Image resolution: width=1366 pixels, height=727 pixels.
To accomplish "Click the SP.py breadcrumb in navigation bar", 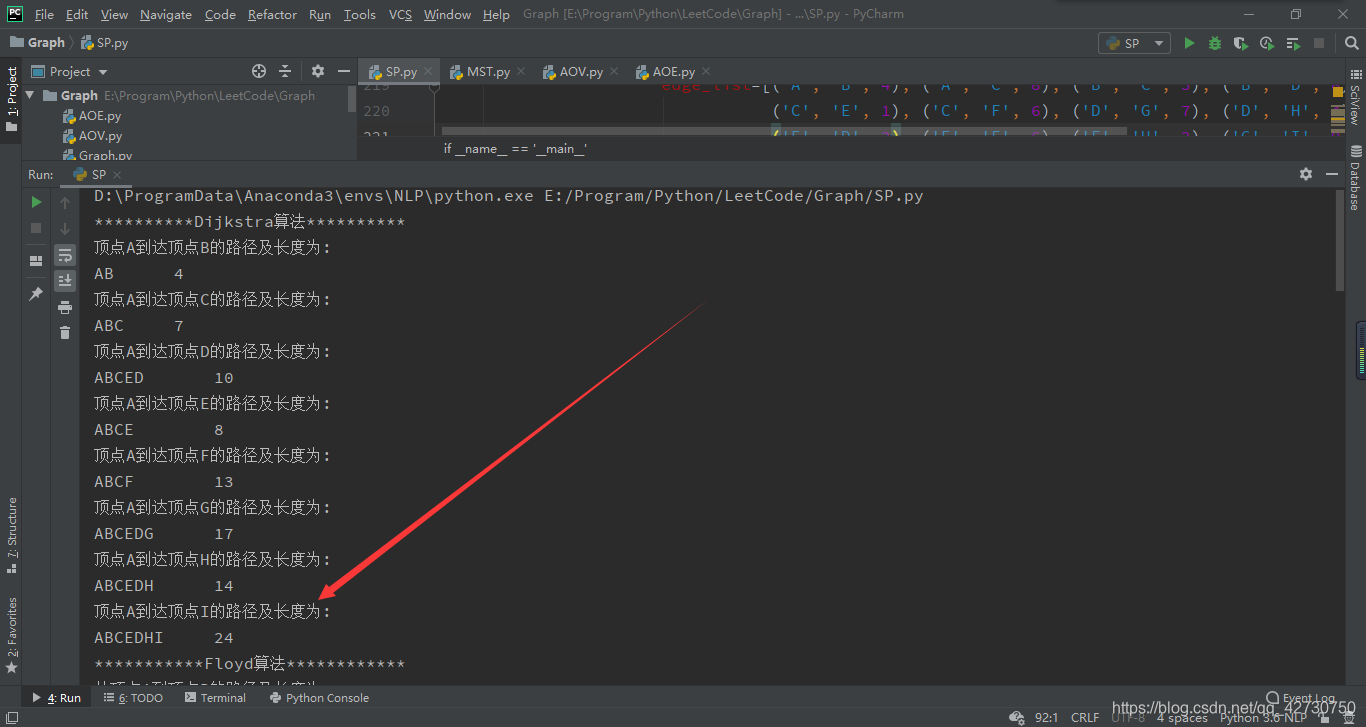I will [x=105, y=42].
